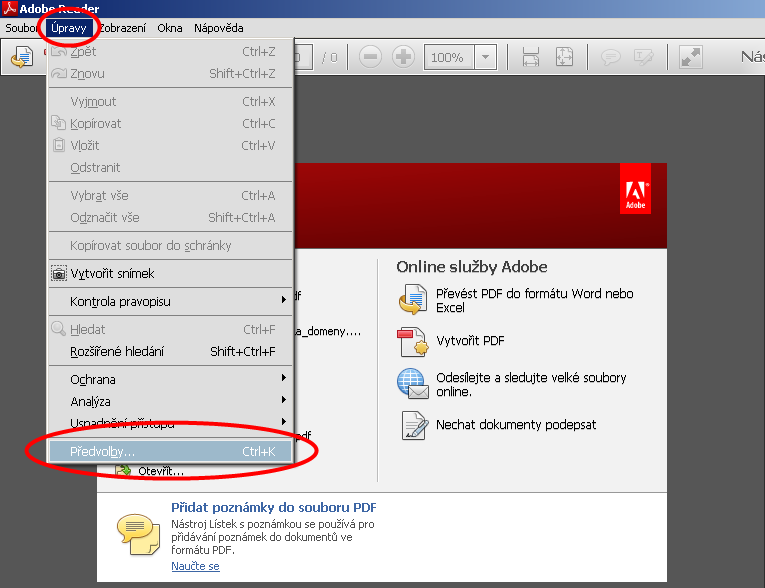This screenshot has height=588, width=765.
Task: Select Vytvořit snímek menu entry
Action: point(171,273)
